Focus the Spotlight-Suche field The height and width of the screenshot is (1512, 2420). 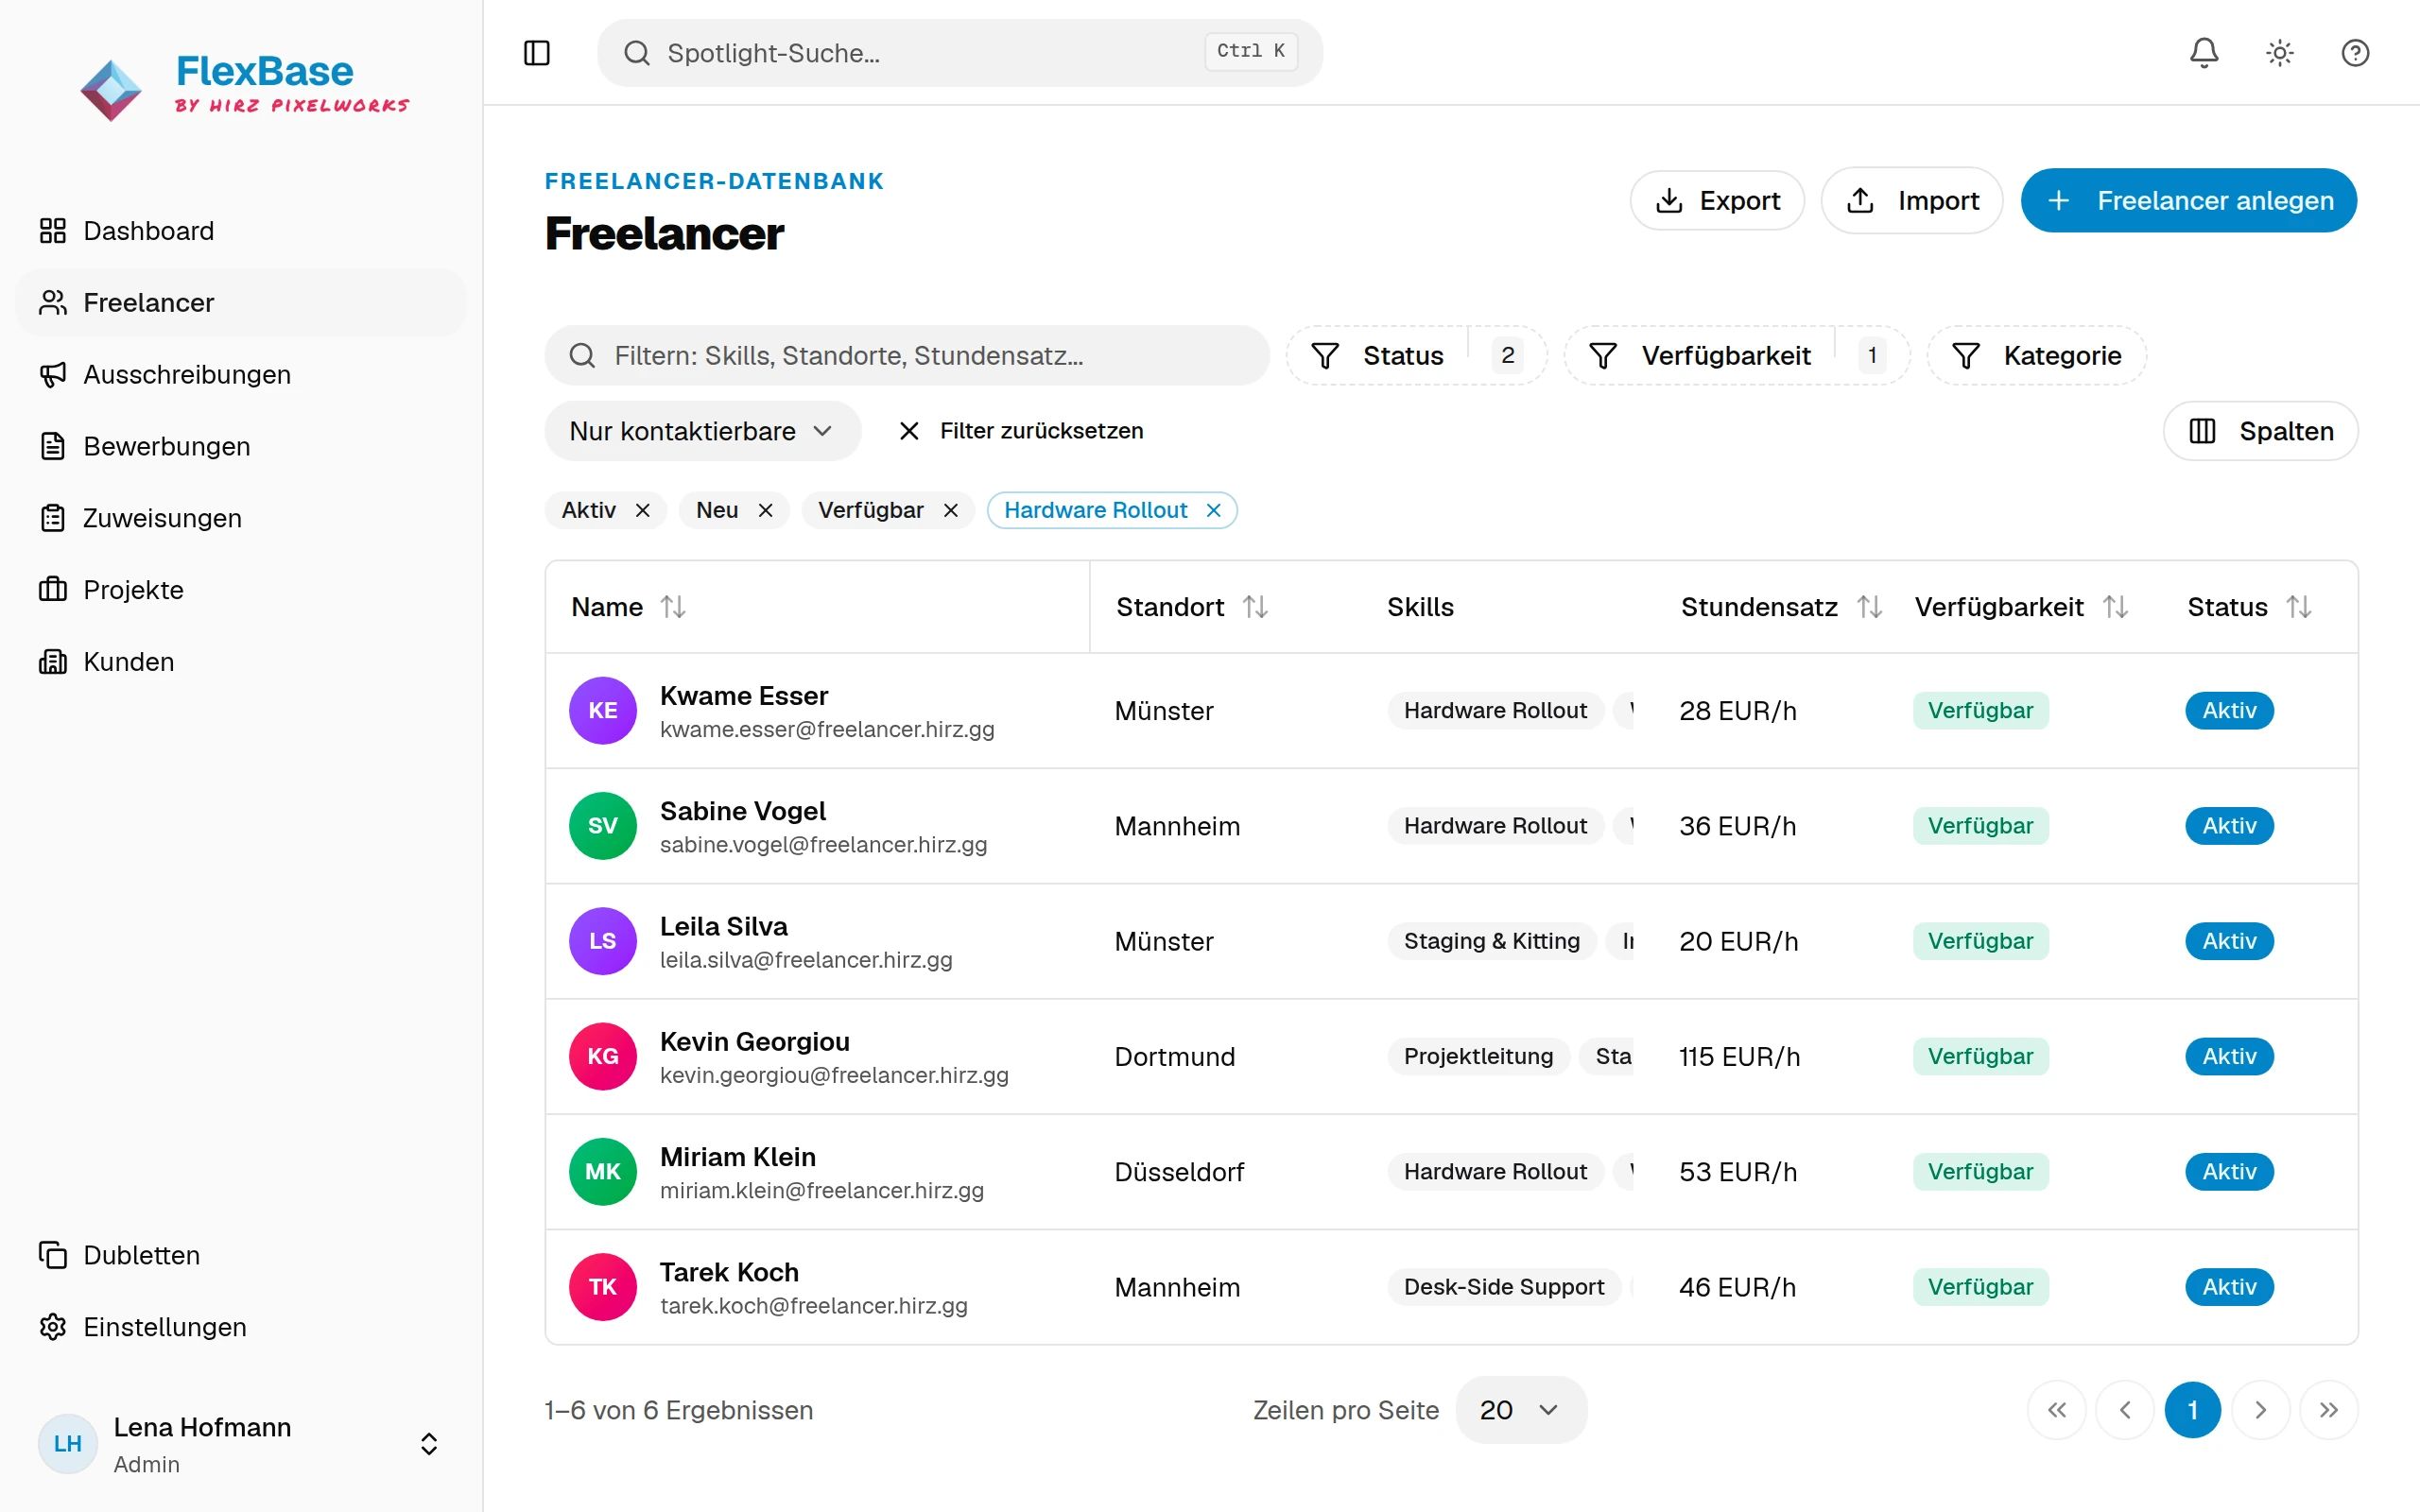pyautogui.click(x=959, y=53)
